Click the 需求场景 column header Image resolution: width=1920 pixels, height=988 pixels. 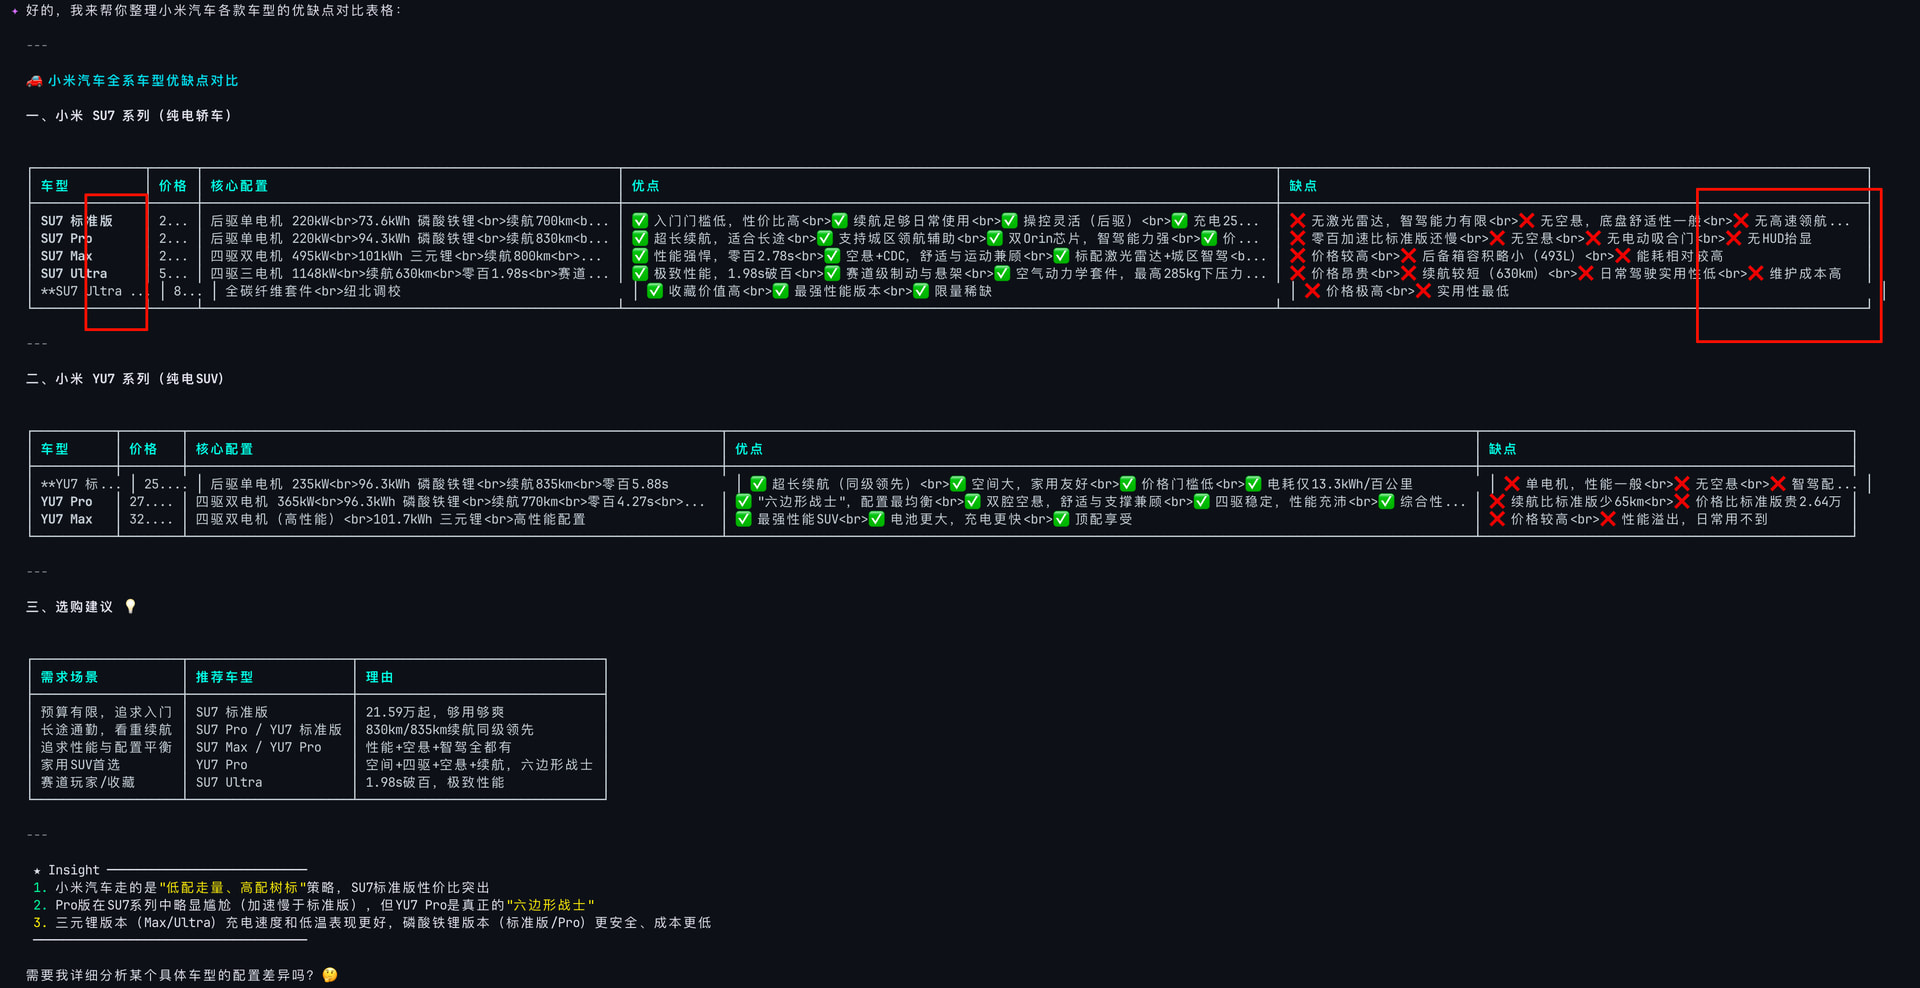click(70, 677)
